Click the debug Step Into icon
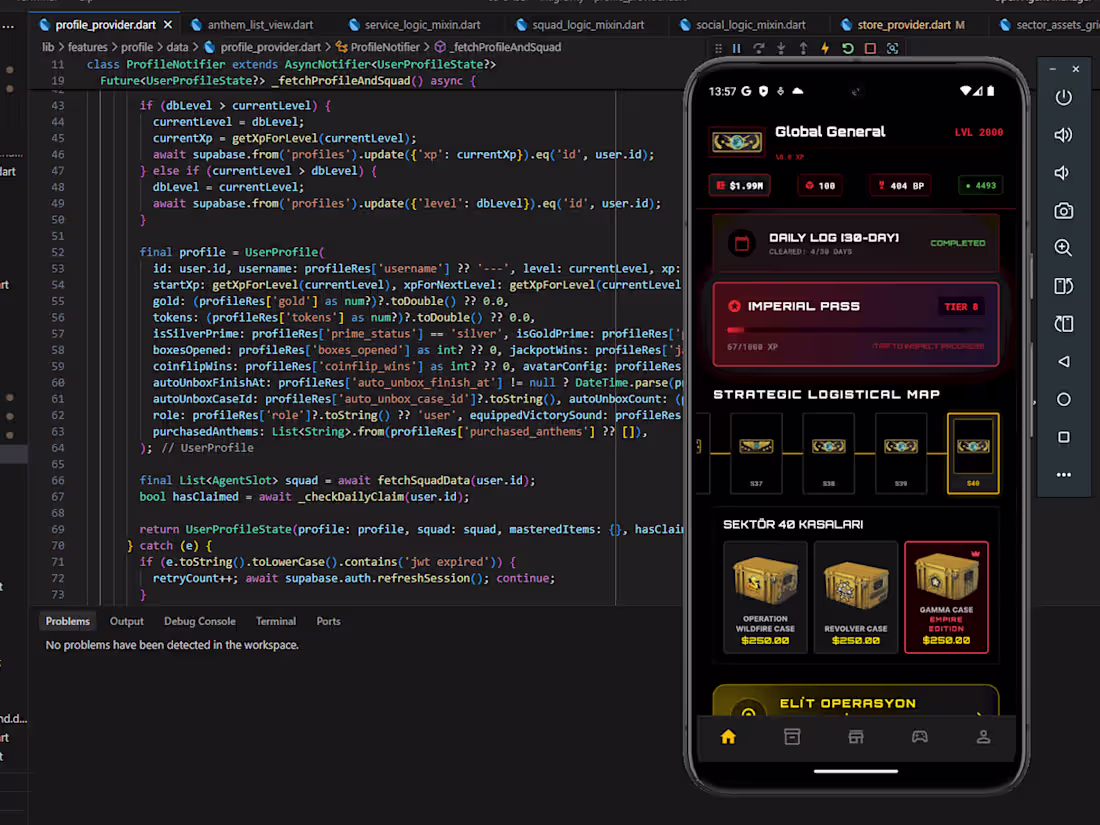Screen dimensions: 1100x825 point(781,48)
